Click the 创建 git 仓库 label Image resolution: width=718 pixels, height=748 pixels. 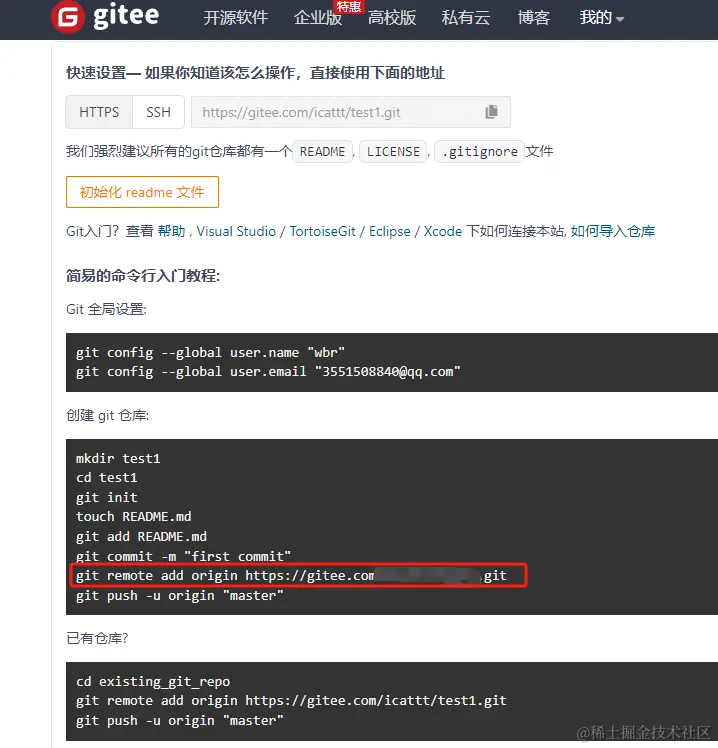107,416
